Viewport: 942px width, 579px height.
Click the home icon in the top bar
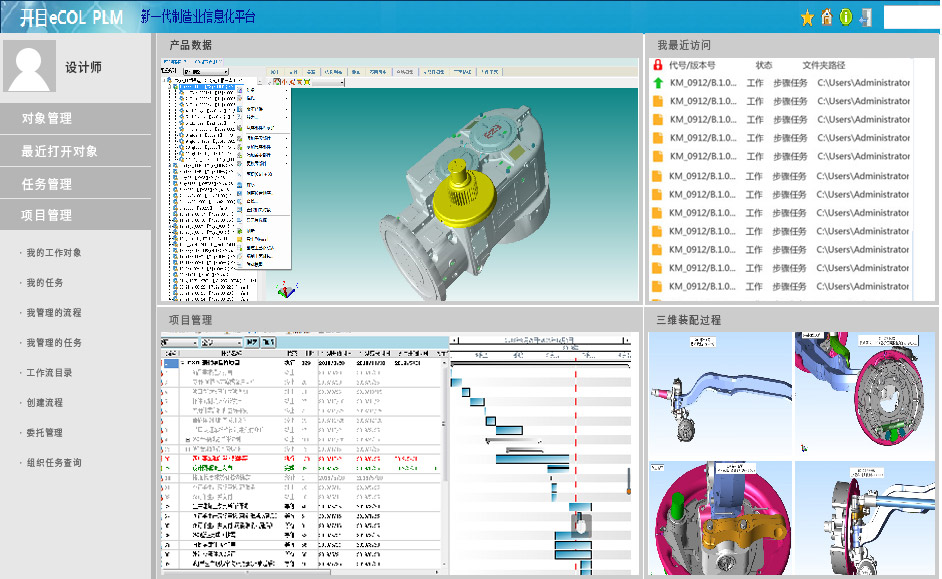tap(827, 17)
